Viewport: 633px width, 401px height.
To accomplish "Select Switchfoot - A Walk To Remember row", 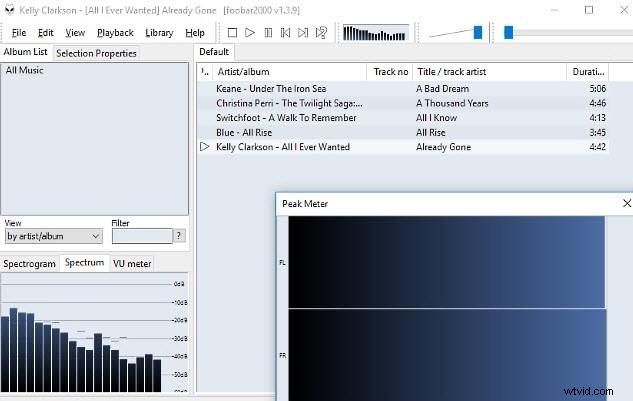I will [402, 118].
